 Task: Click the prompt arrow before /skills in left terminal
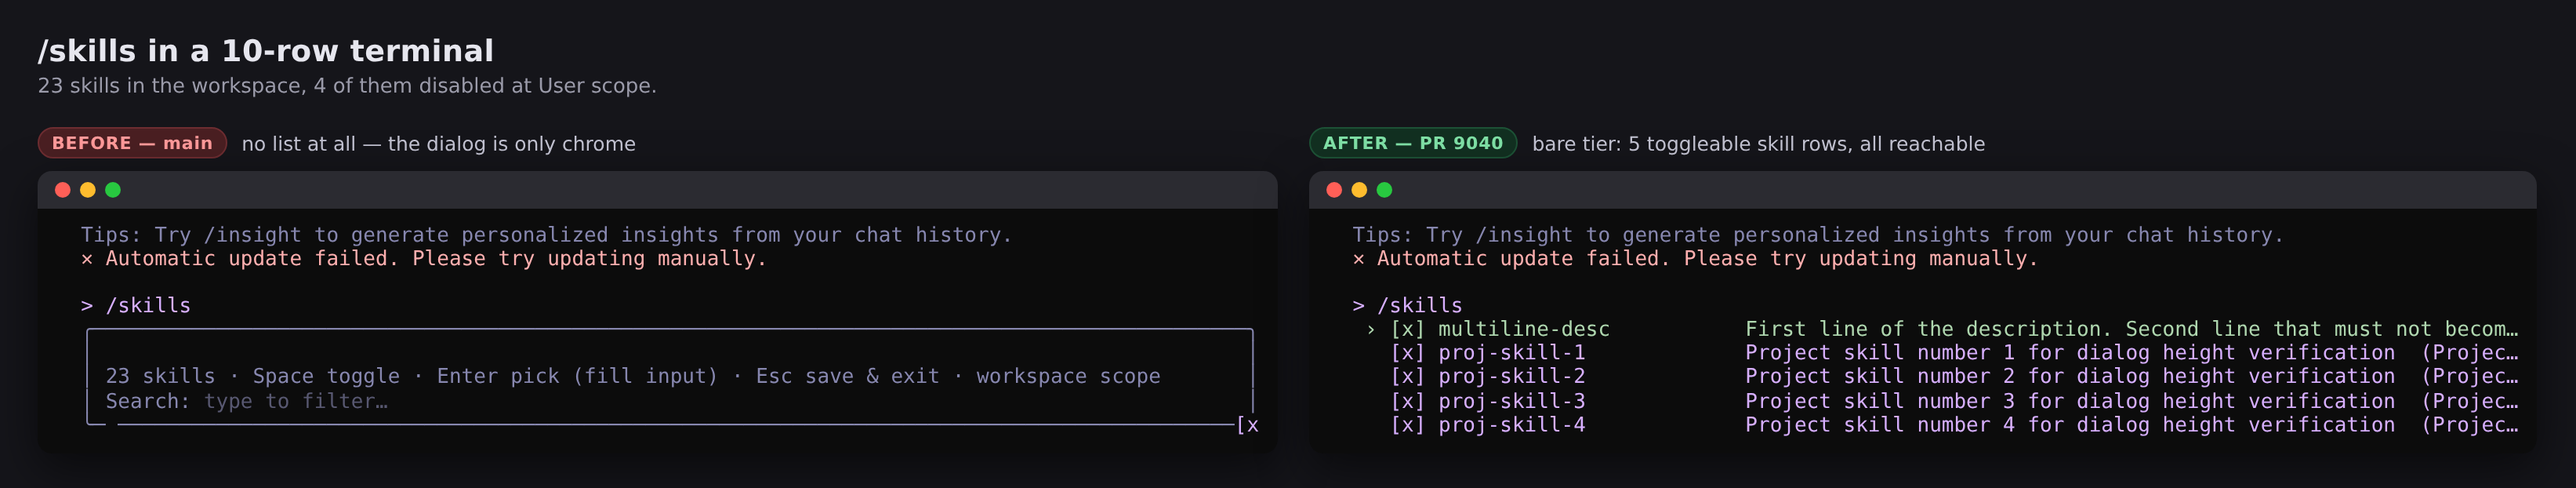click(87, 306)
